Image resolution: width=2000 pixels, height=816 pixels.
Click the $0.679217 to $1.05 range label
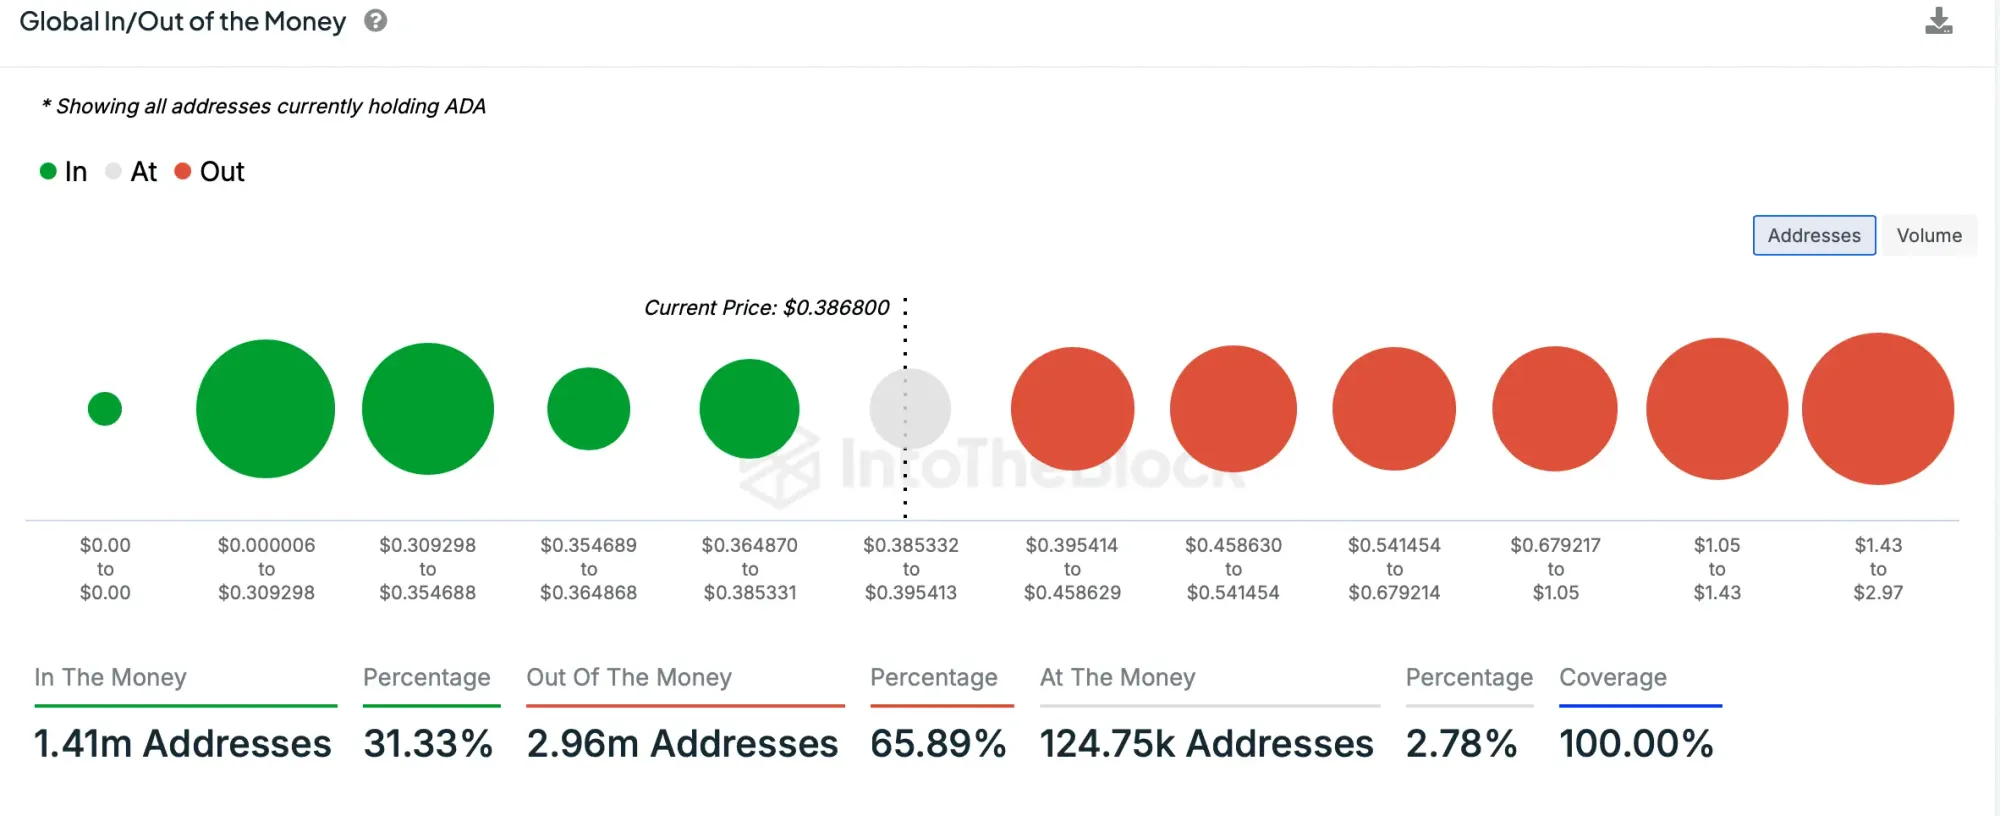pyautogui.click(x=1555, y=568)
